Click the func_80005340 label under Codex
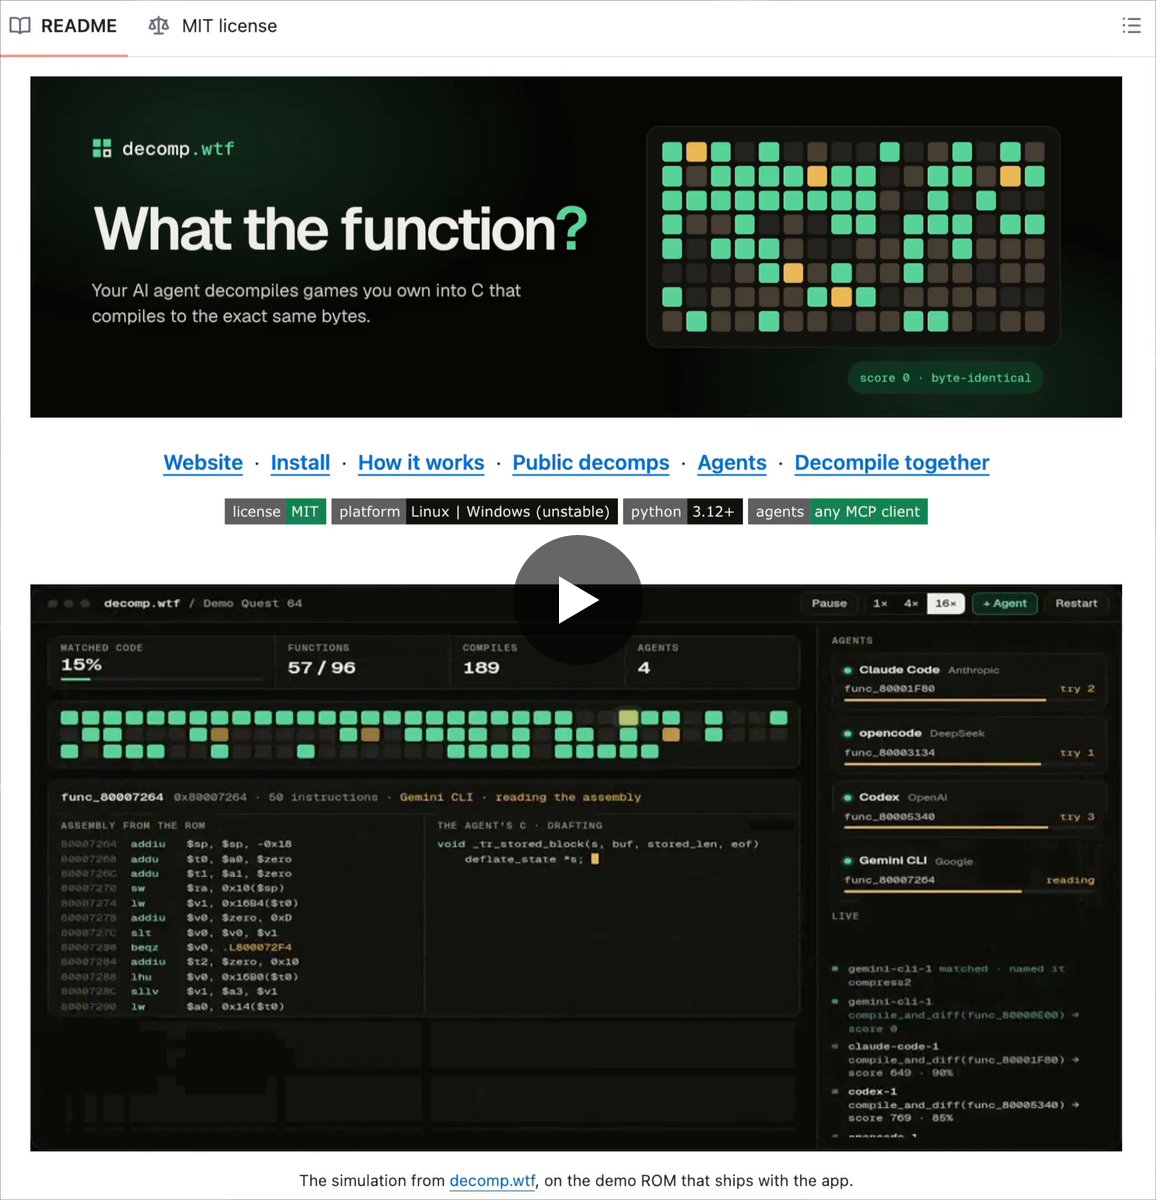The width and height of the screenshot is (1156, 1200). coord(889,817)
